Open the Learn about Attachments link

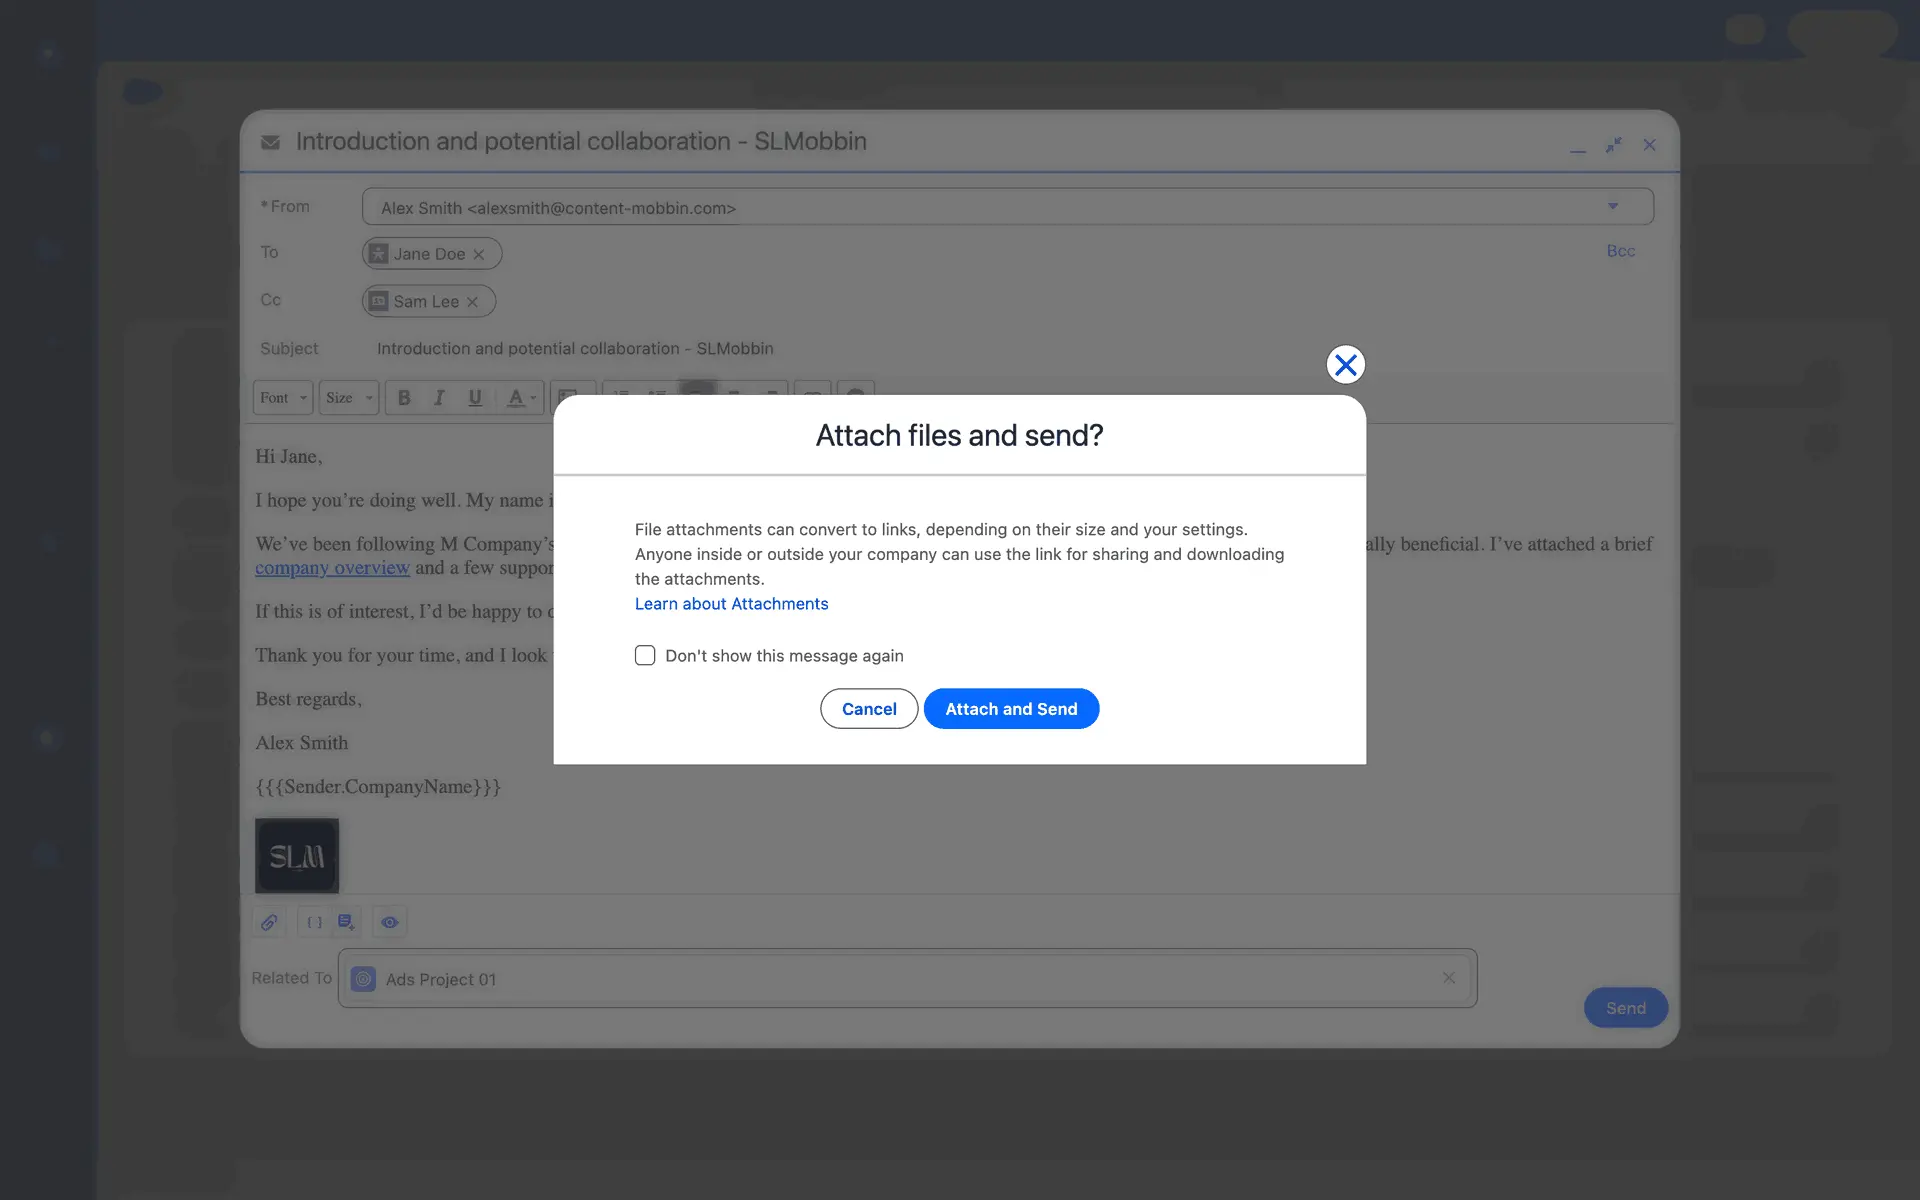tap(731, 604)
